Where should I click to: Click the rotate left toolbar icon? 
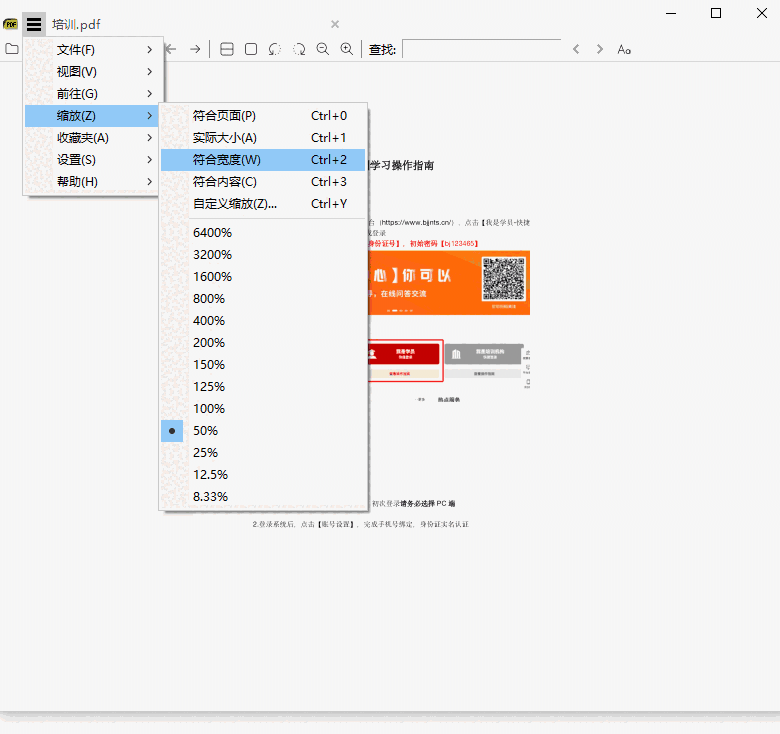[x=275, y=49]
